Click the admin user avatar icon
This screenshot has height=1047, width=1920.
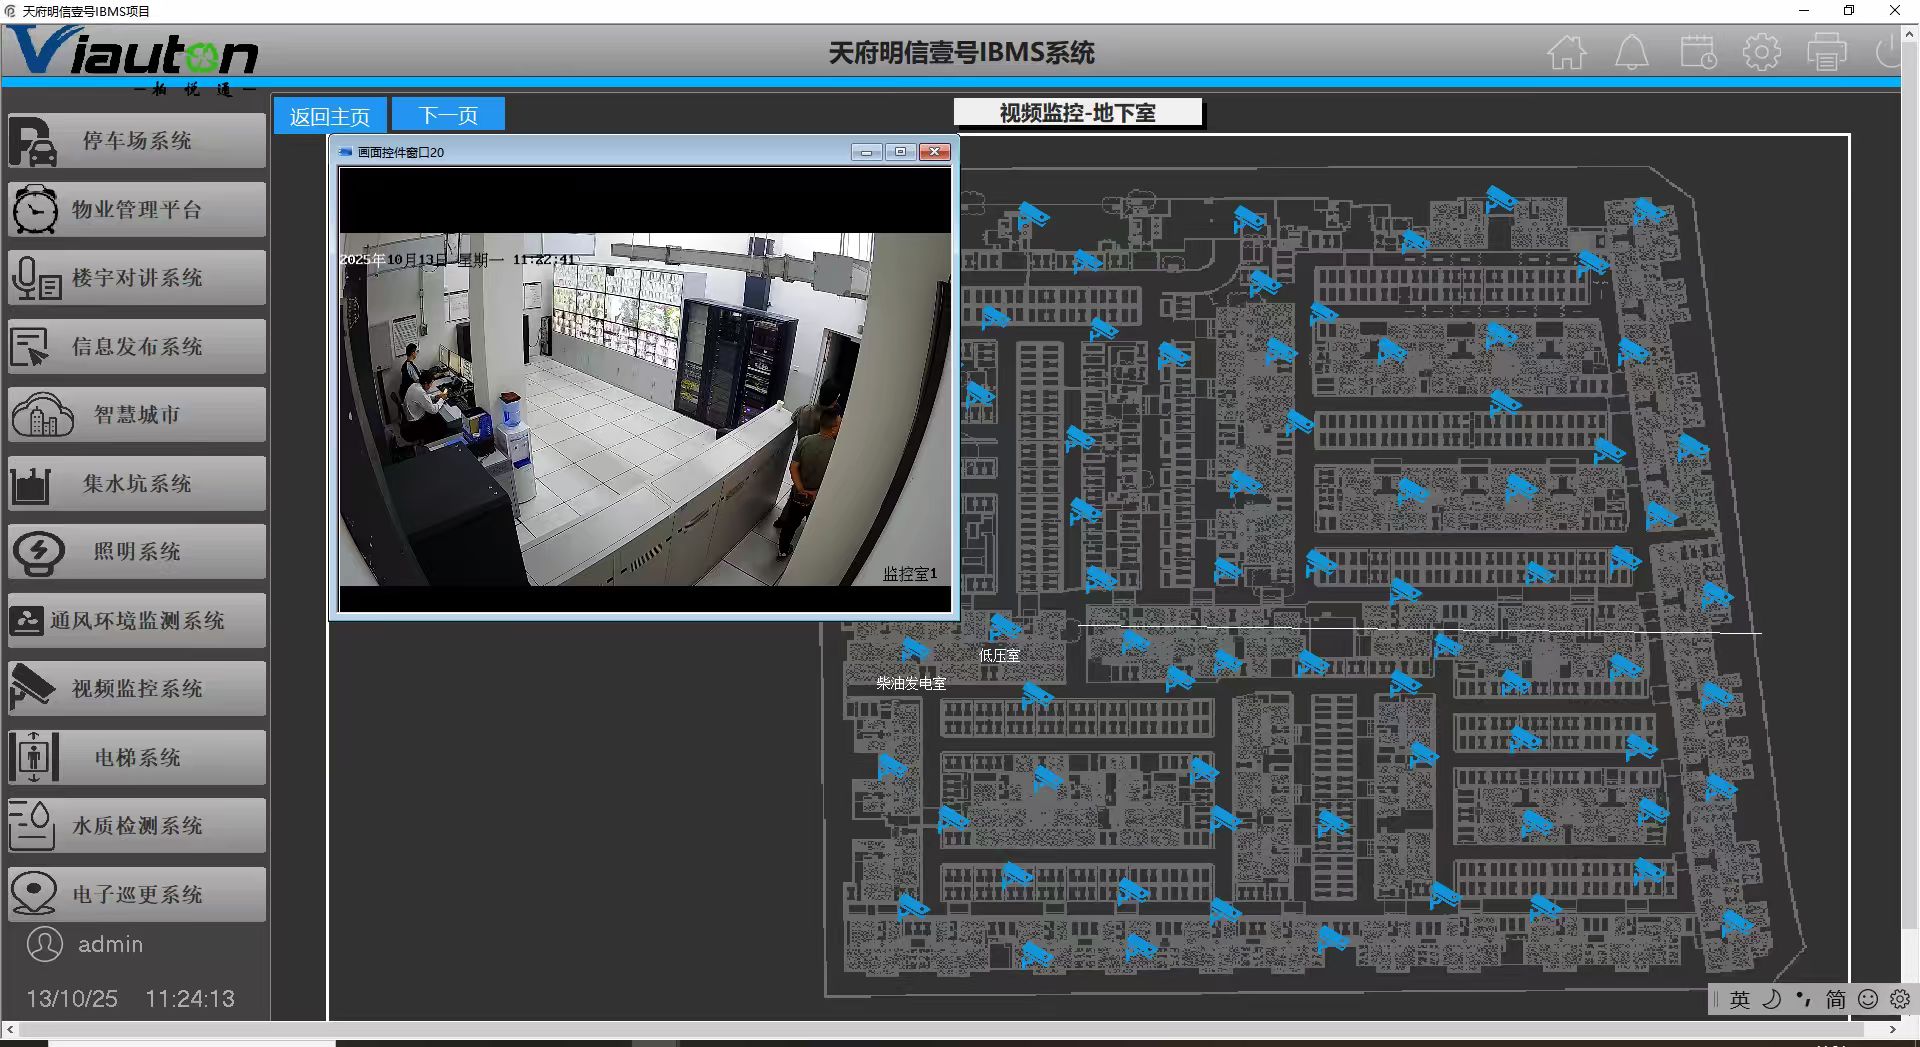45,944
